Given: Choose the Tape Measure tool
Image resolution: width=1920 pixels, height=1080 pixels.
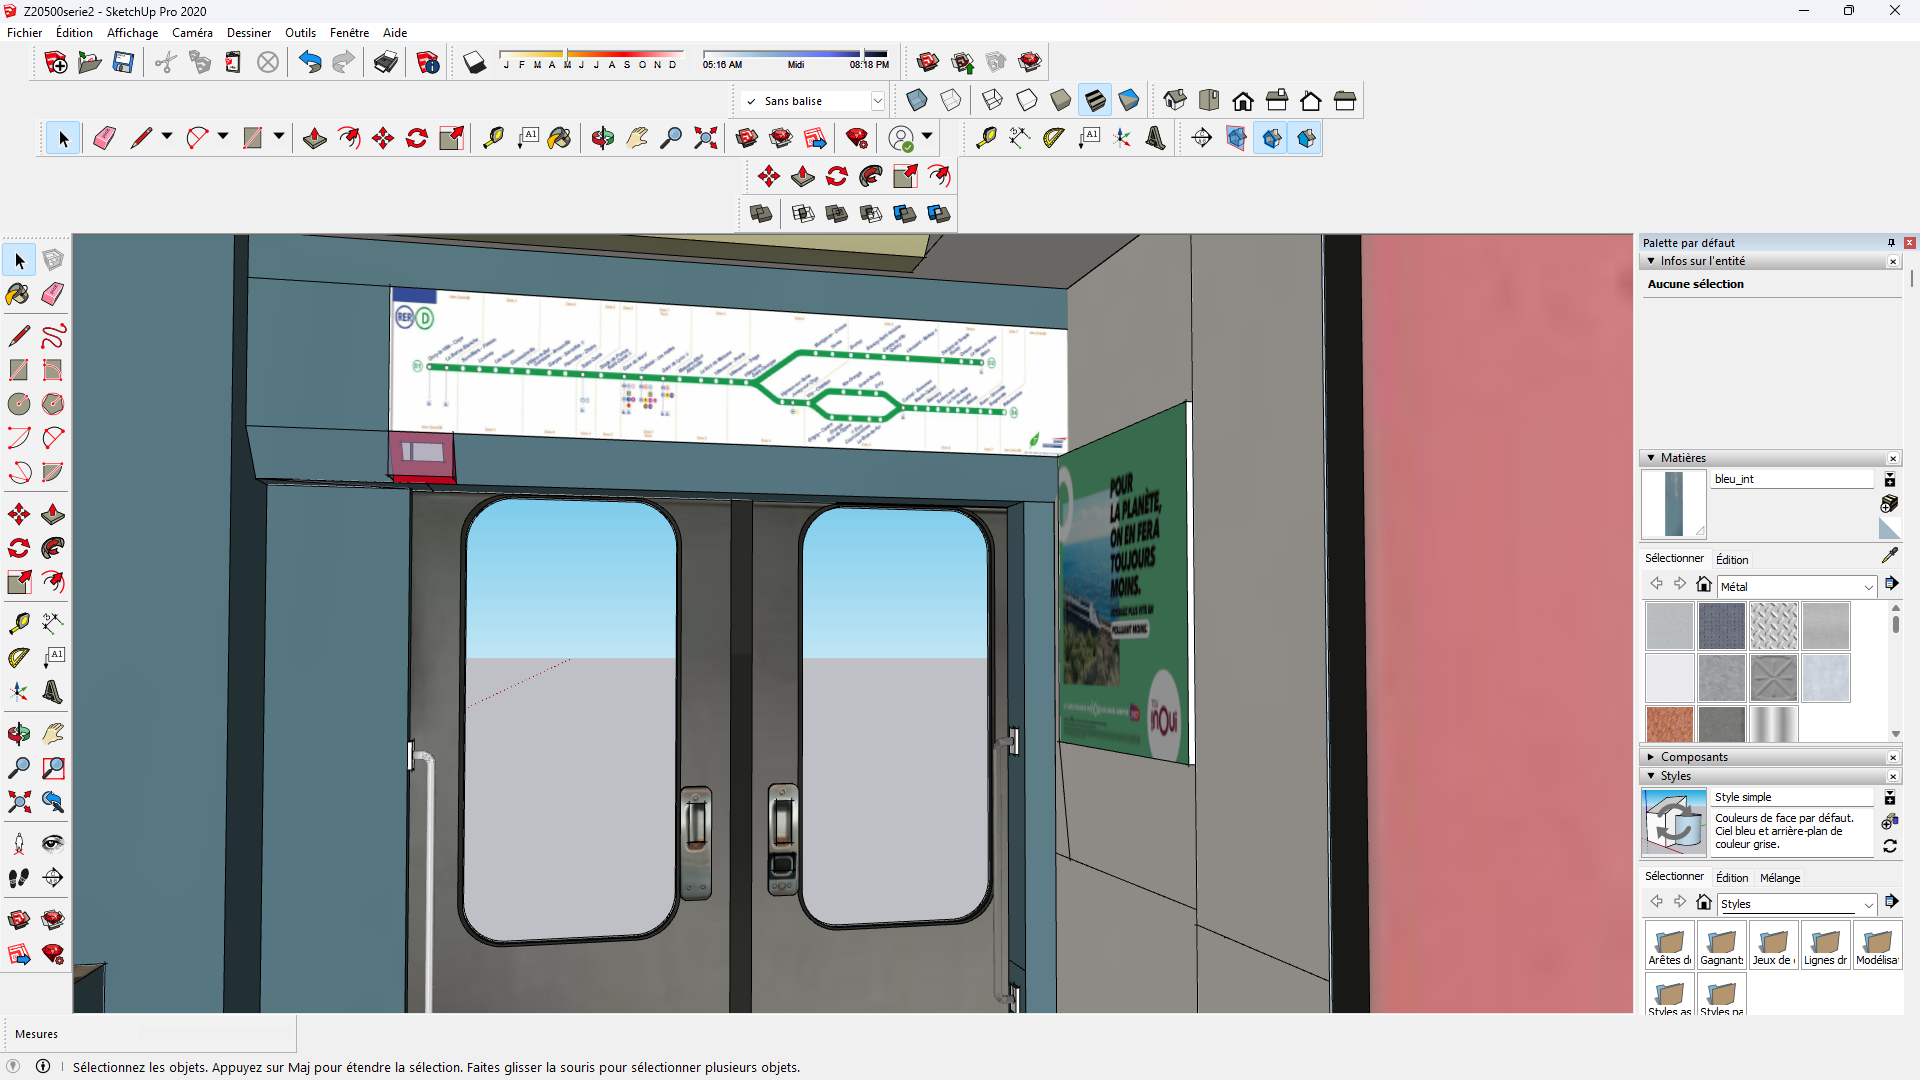Looking at the screenshot, I should coord(18,623).
